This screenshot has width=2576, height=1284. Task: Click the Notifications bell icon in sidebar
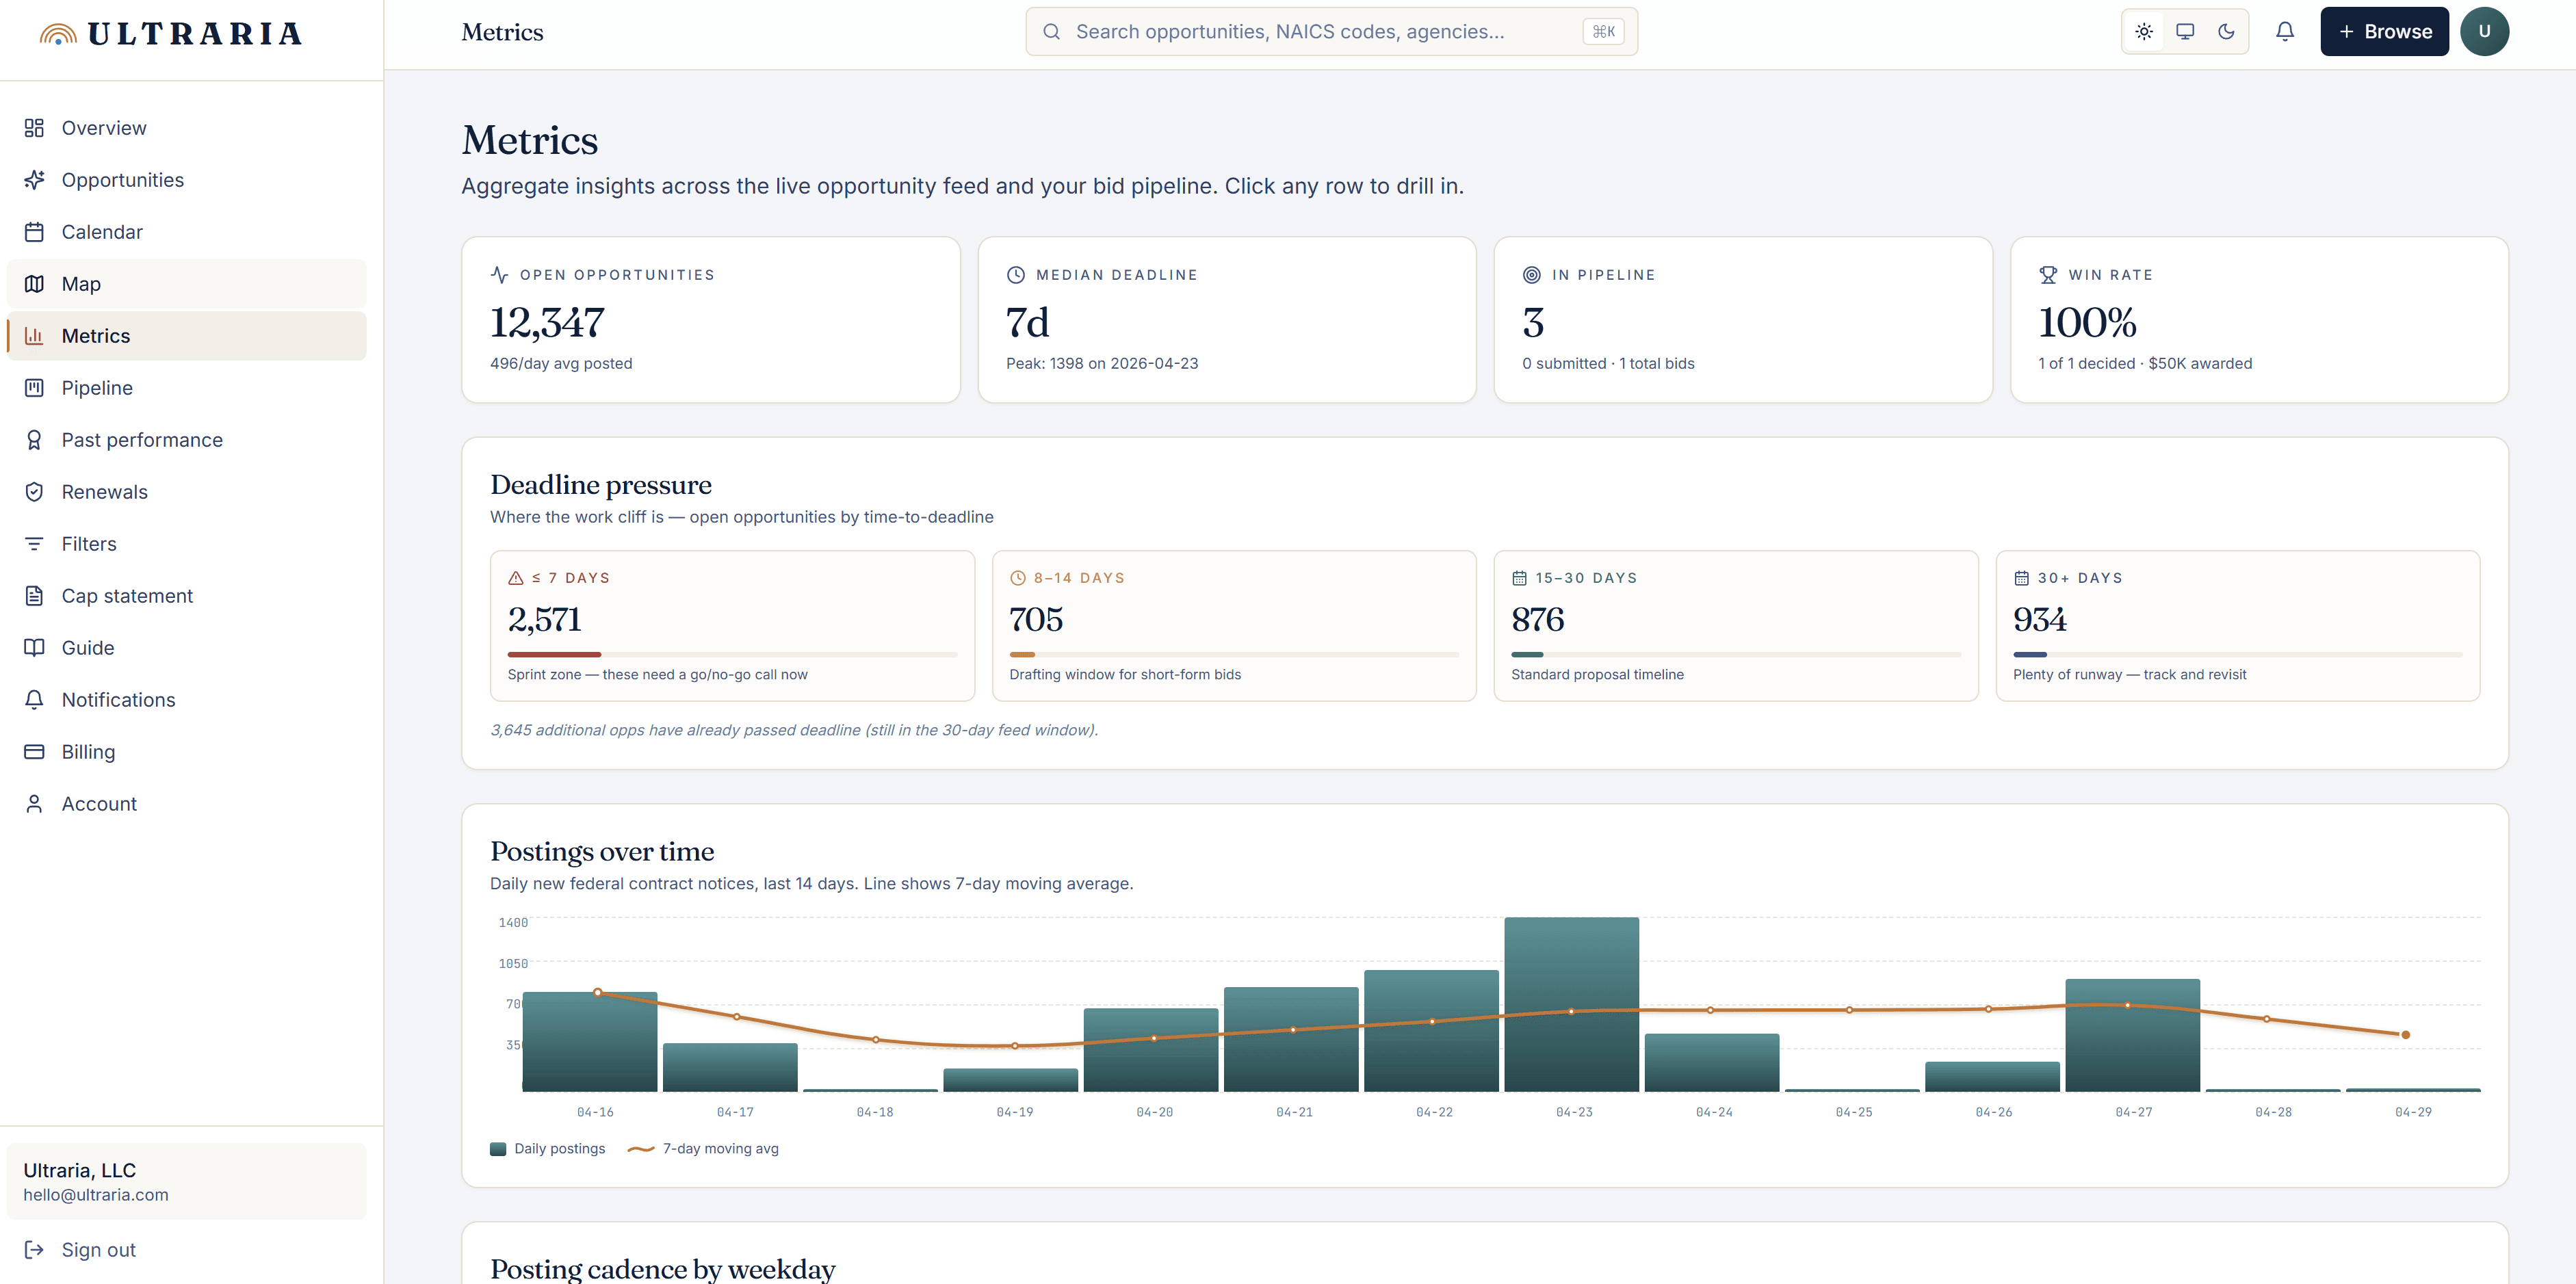[x=34, y=700]
